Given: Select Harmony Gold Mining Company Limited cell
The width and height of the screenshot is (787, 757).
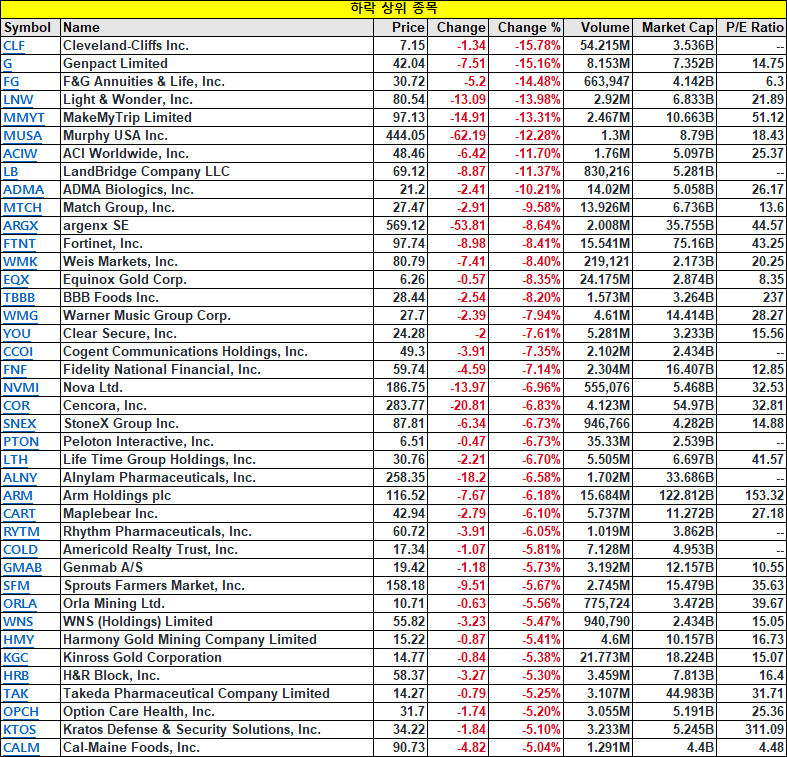Looking at the screenshot, I should (217, 640).
